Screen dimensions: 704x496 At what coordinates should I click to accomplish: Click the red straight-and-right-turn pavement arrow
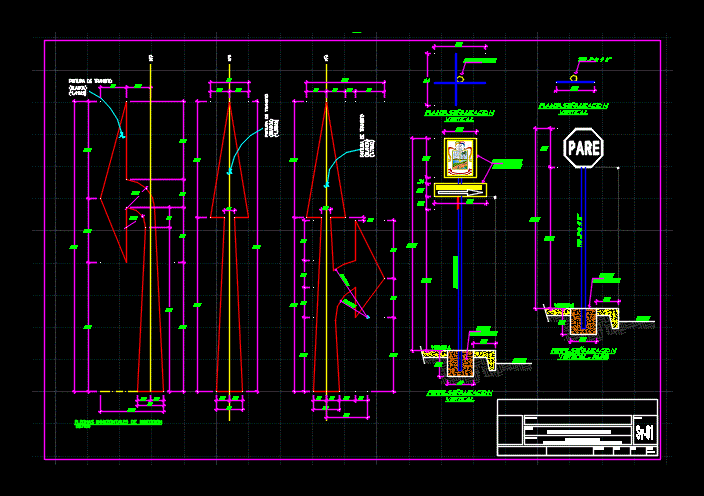click(x=327, y=180)
